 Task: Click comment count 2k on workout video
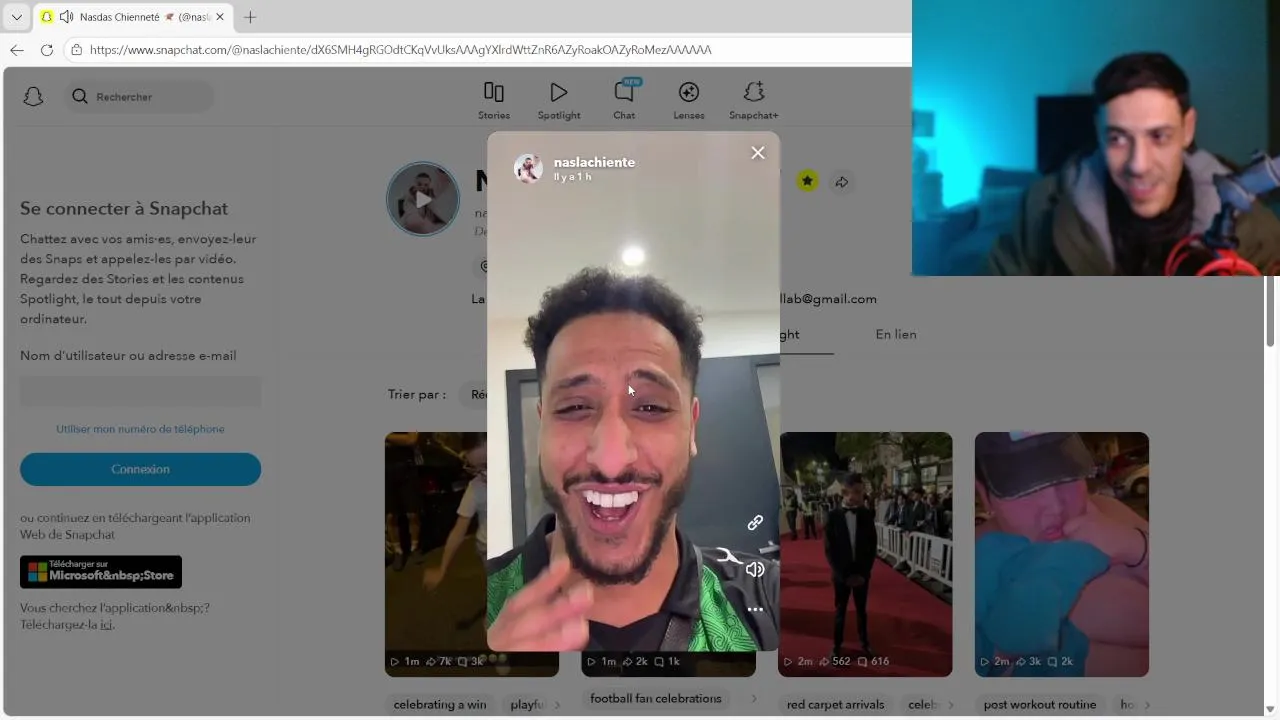tap(1062, 661)
